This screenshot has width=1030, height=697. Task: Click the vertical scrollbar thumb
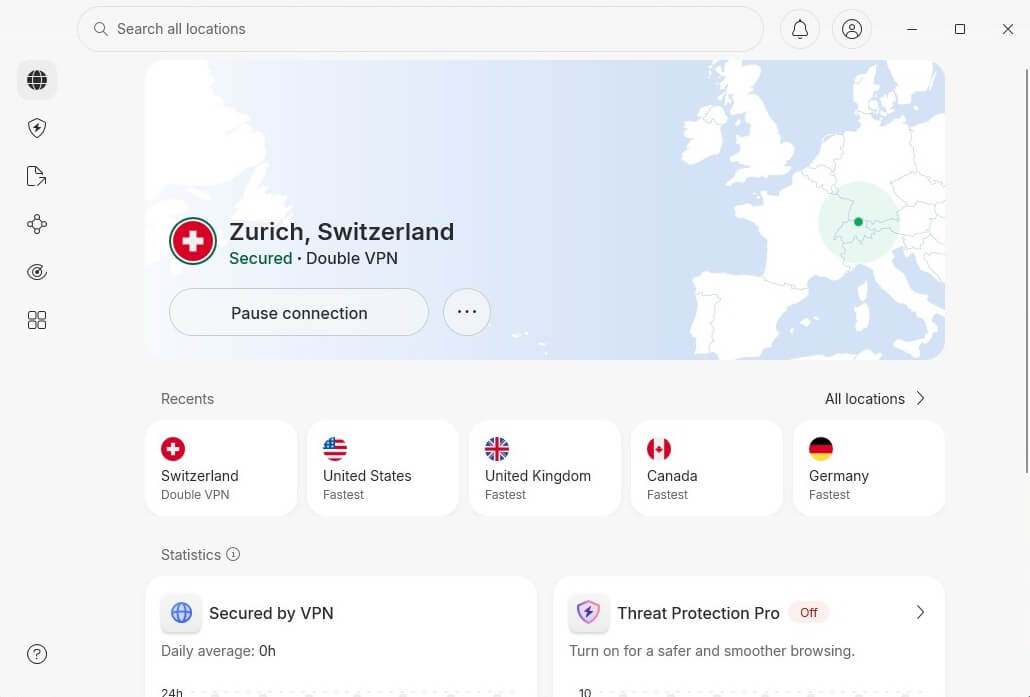[x=1027, y=269]
